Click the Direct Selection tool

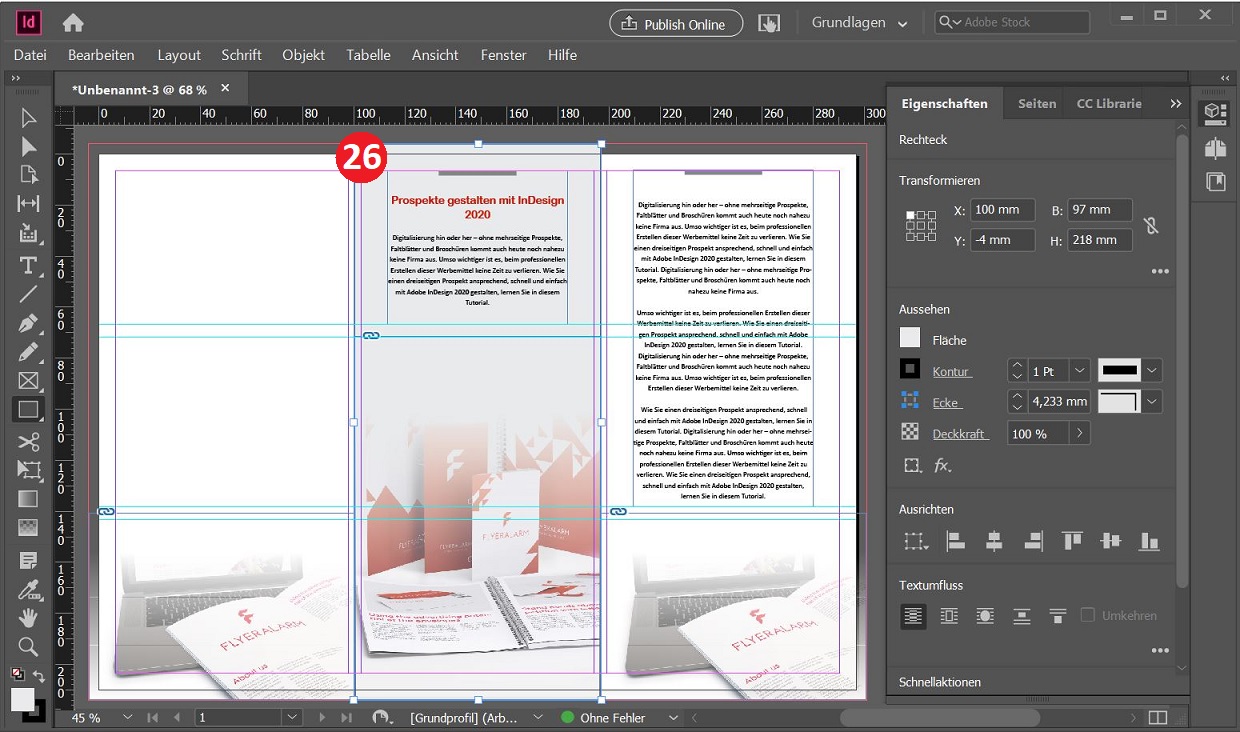pyautogui.click(x=28, y=147)
